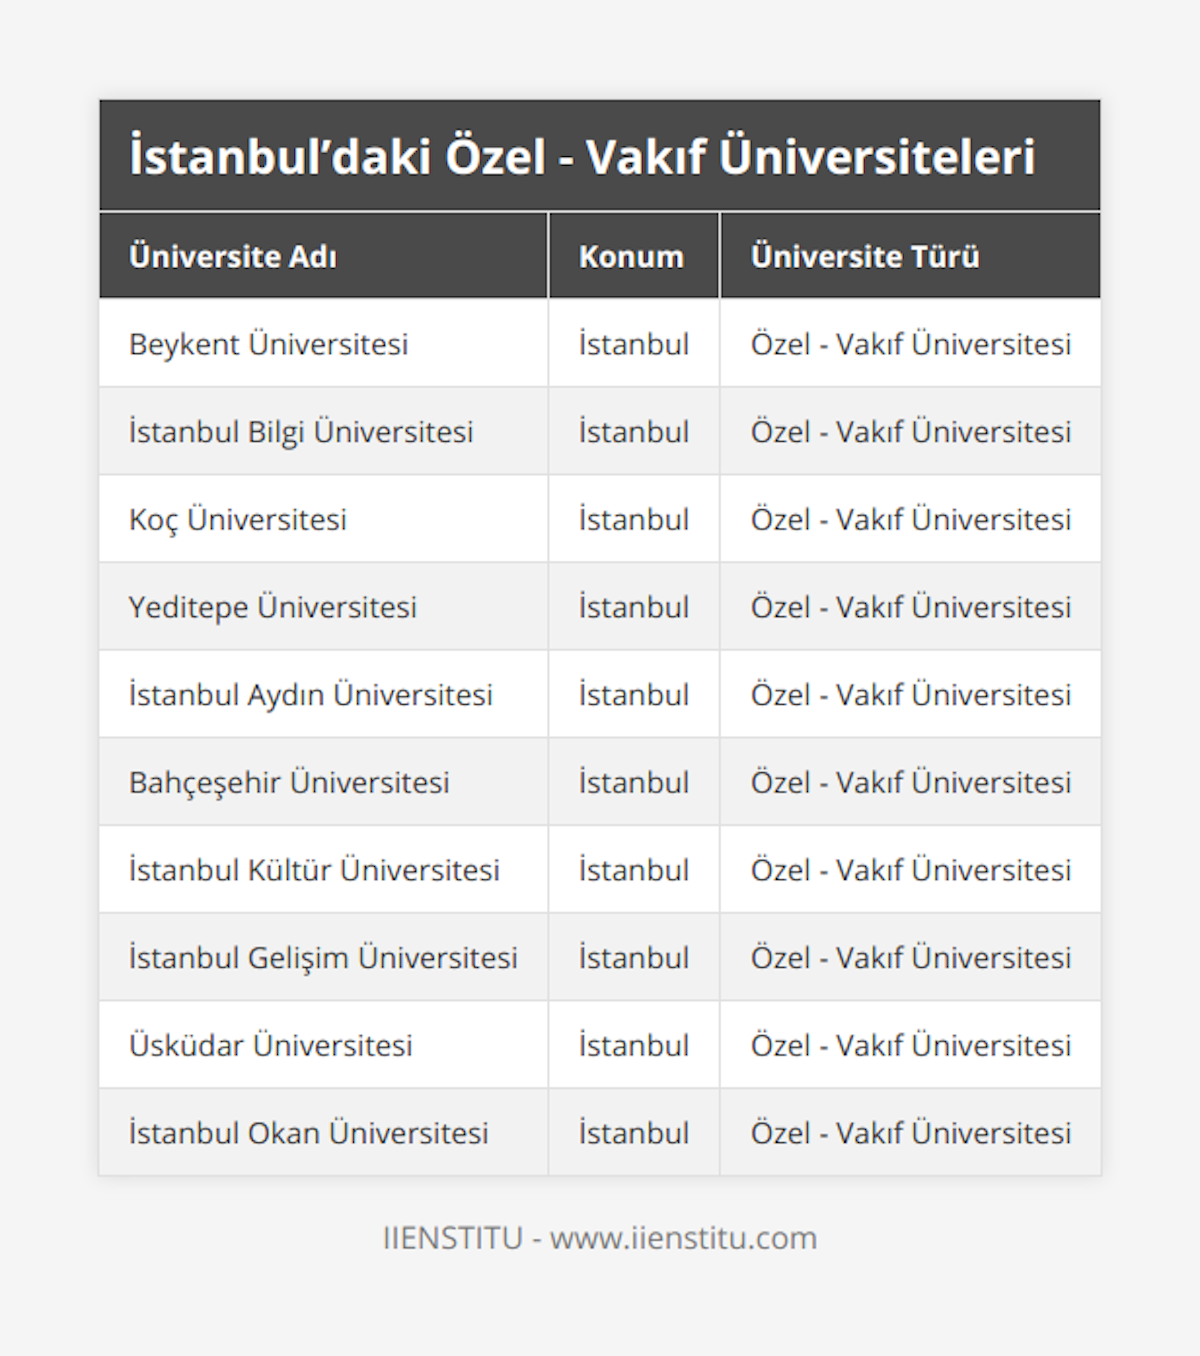
Task: Click the table title İstanbul'daki Özel - Vakıf Üniversiteleri
Action: (x=582, y=157)
